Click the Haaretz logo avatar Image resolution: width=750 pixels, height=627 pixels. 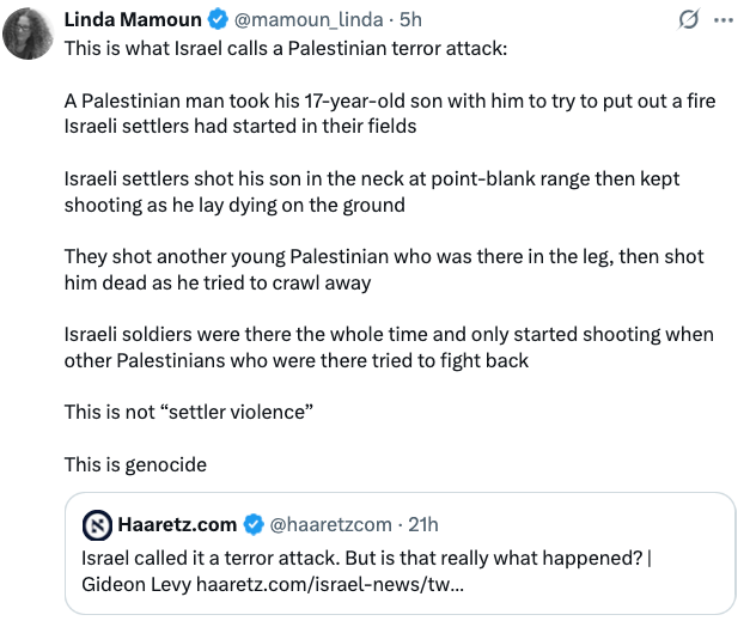click(x=98, y=525)
